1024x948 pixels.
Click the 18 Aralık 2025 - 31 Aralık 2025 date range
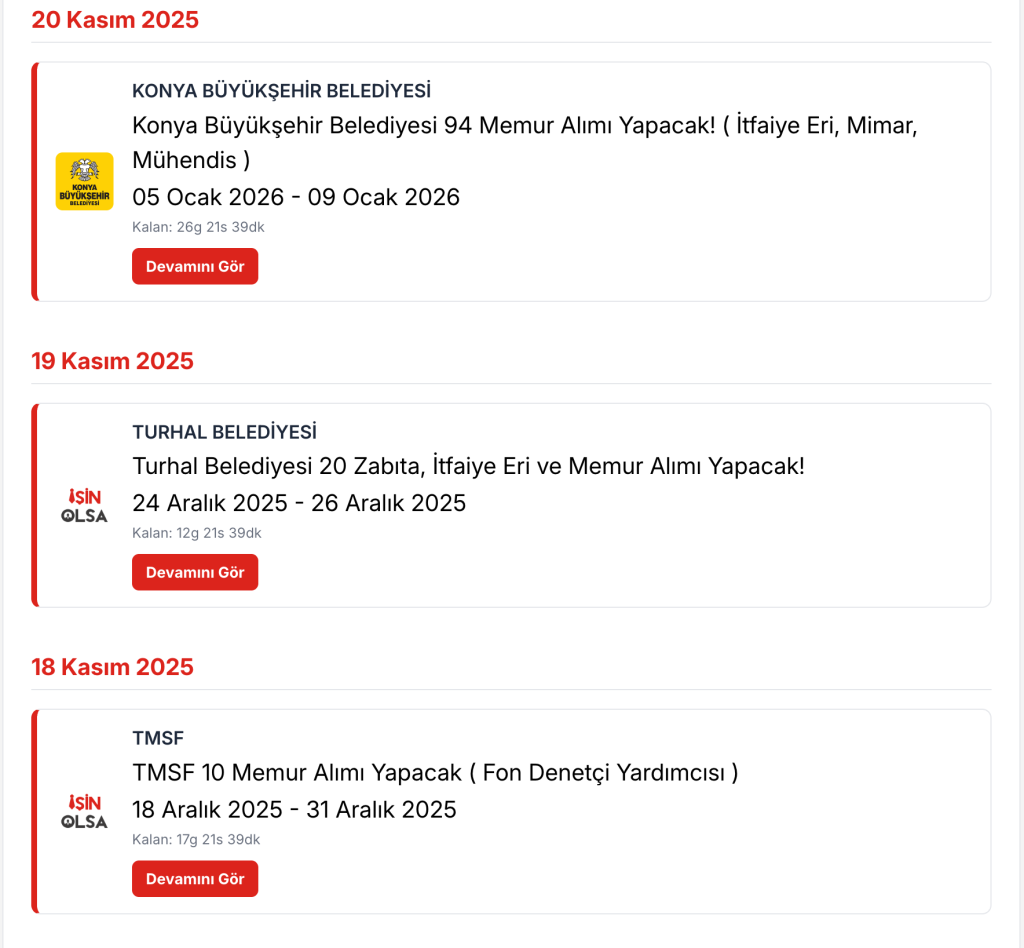(294, 809)
